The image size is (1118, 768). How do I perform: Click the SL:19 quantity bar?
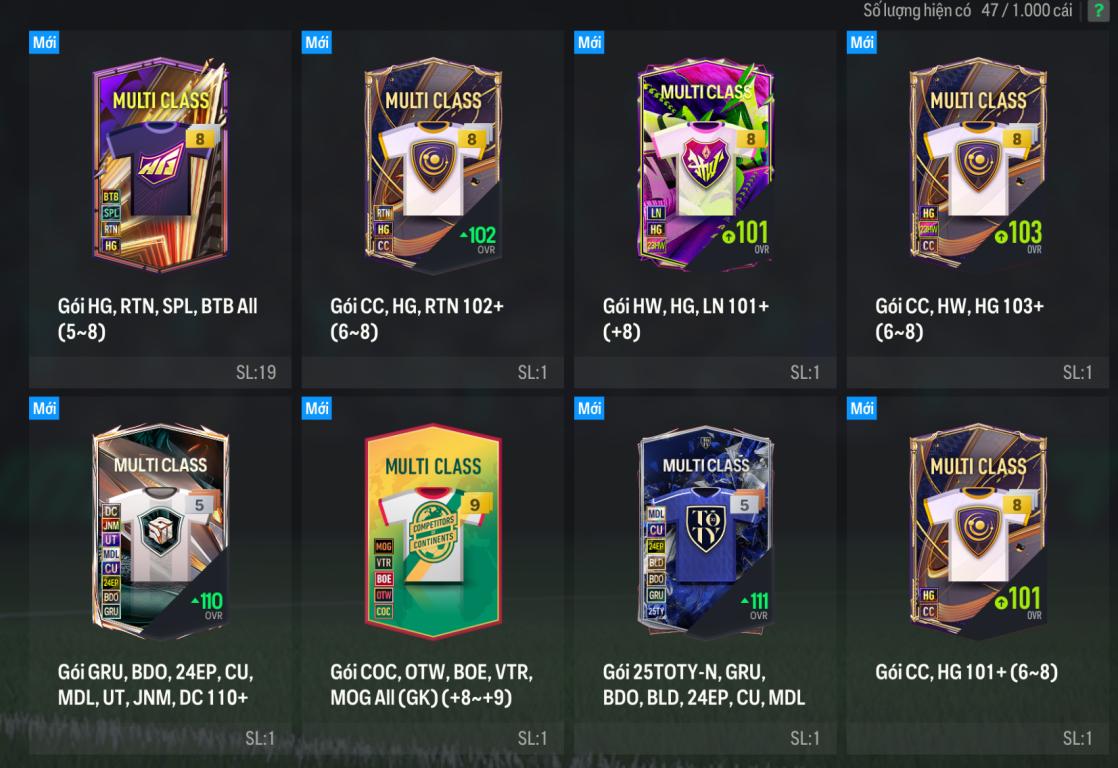point(160,372)
